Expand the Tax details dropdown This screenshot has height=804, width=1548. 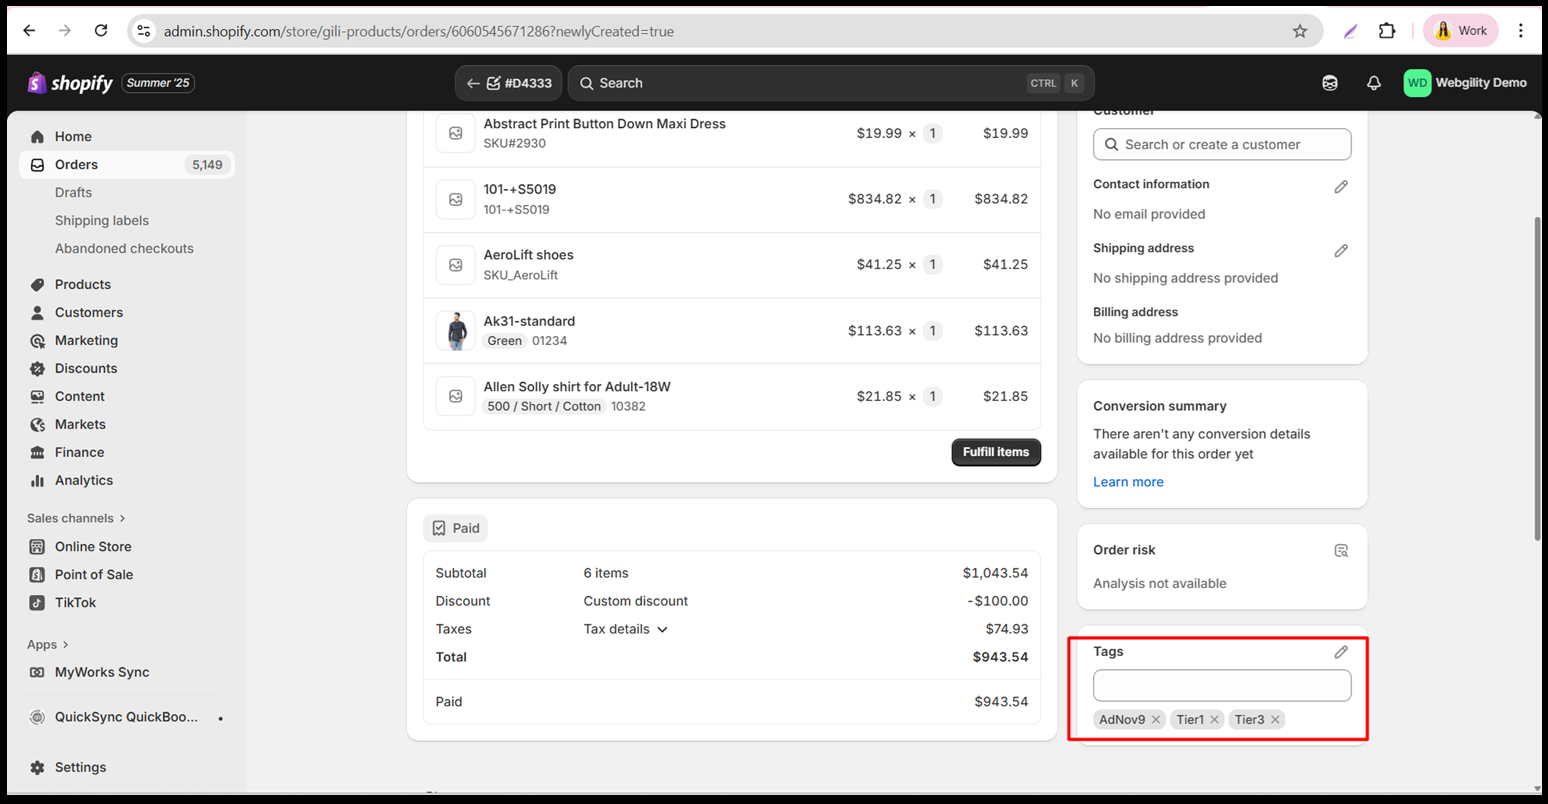[x=626, y=629]
